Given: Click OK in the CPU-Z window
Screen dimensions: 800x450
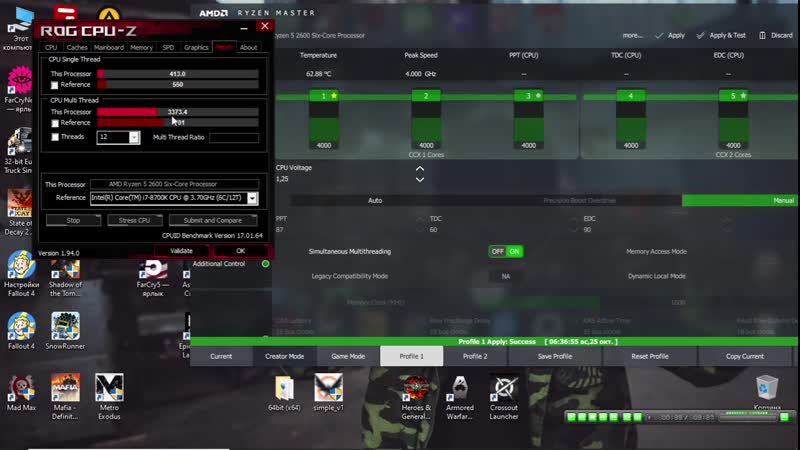Looking at the screenshot, I should pos(240,251).
